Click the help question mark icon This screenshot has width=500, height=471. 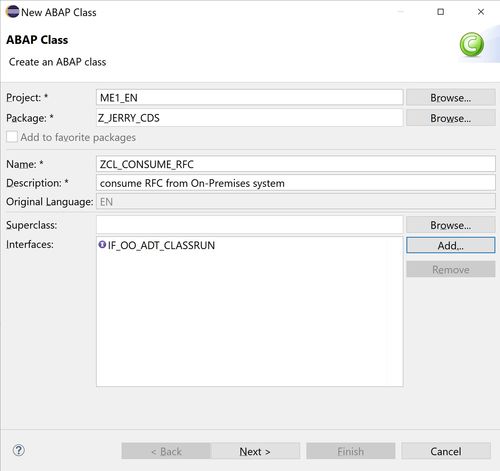[19, 450]
